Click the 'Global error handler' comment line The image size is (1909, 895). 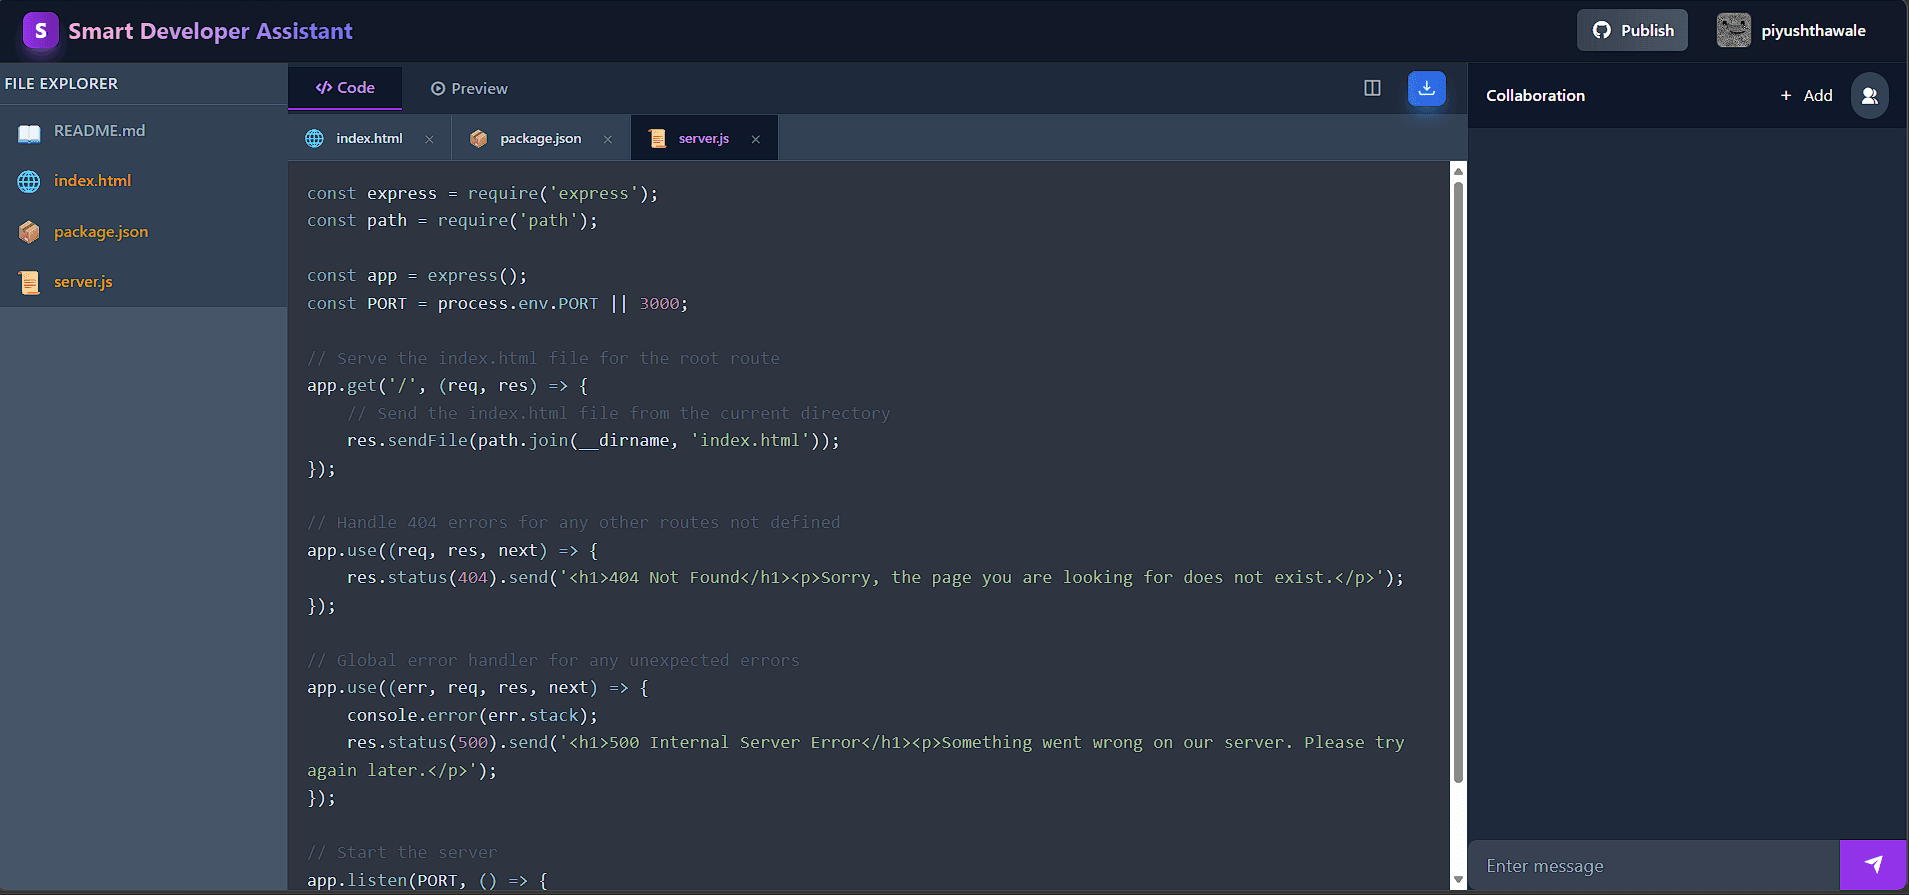[x=553, y=661]
